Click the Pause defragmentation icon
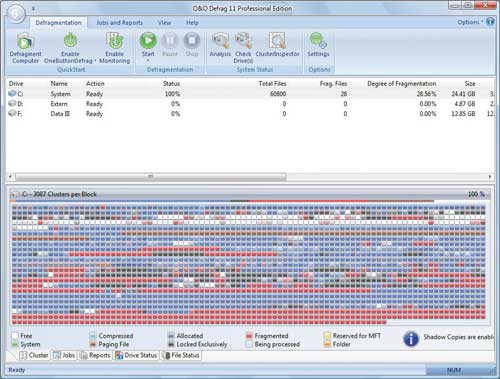This screenshot has width=500, height=379. tap(170, 41)
